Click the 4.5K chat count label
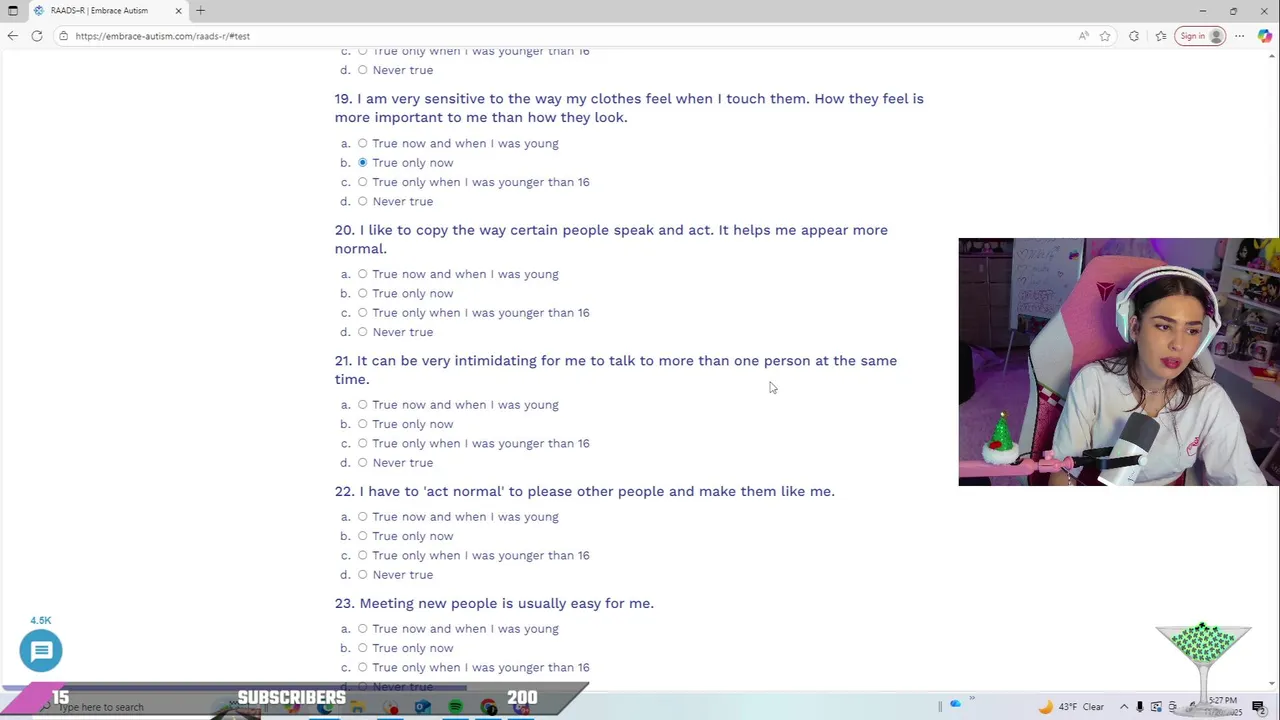1280x720 pixels. [x=40, y=621]
